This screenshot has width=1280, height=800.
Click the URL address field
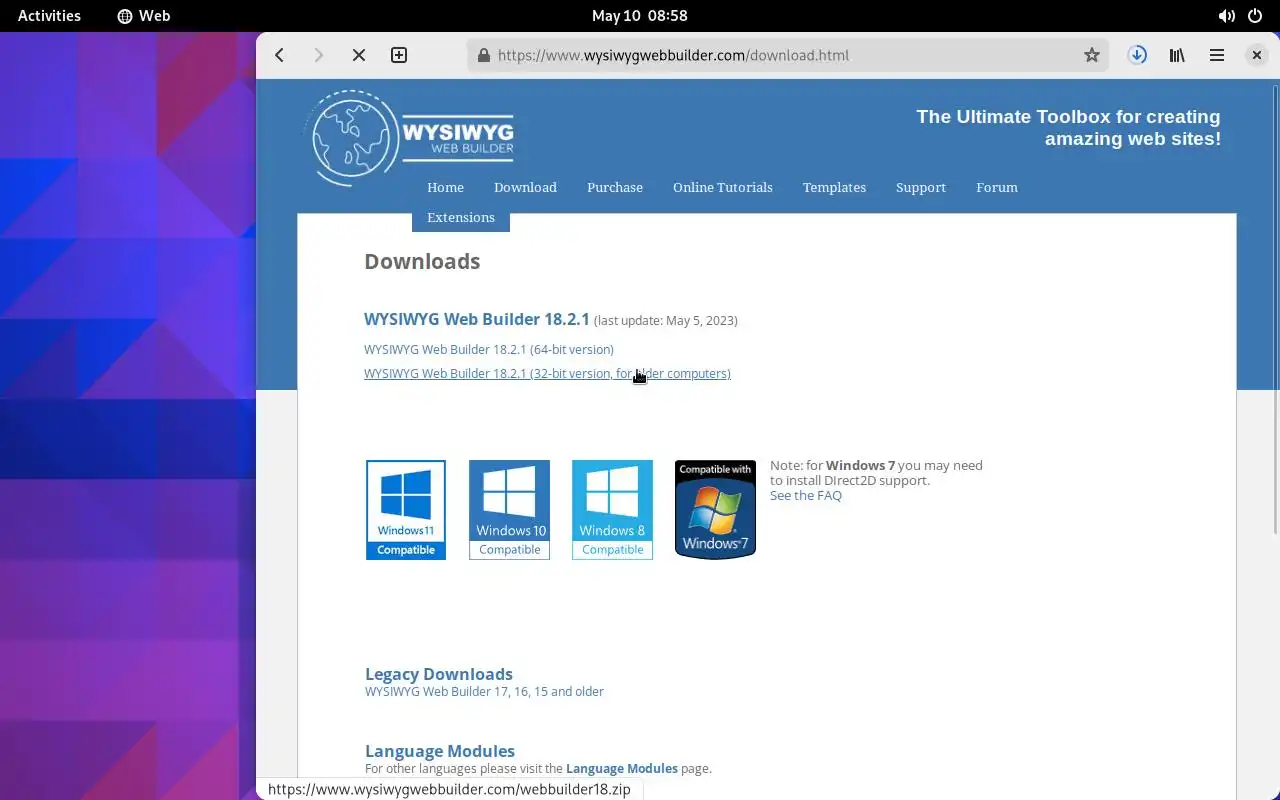786,55
